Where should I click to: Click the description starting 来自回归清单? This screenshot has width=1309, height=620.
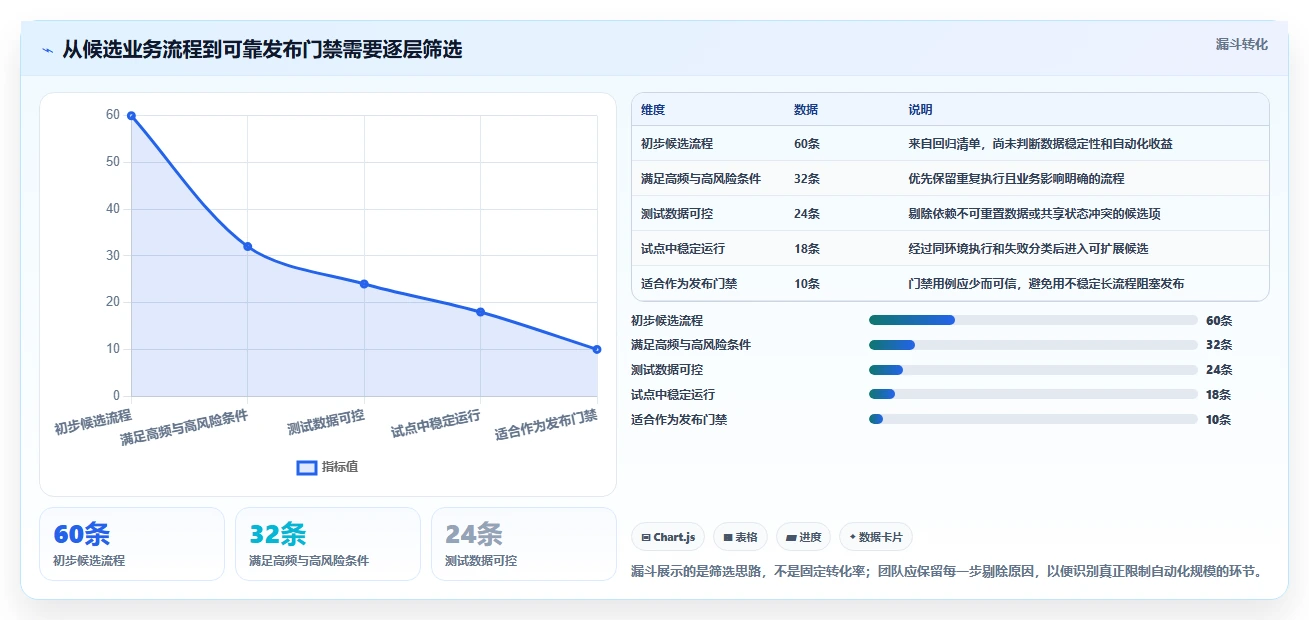(1040, 144)
